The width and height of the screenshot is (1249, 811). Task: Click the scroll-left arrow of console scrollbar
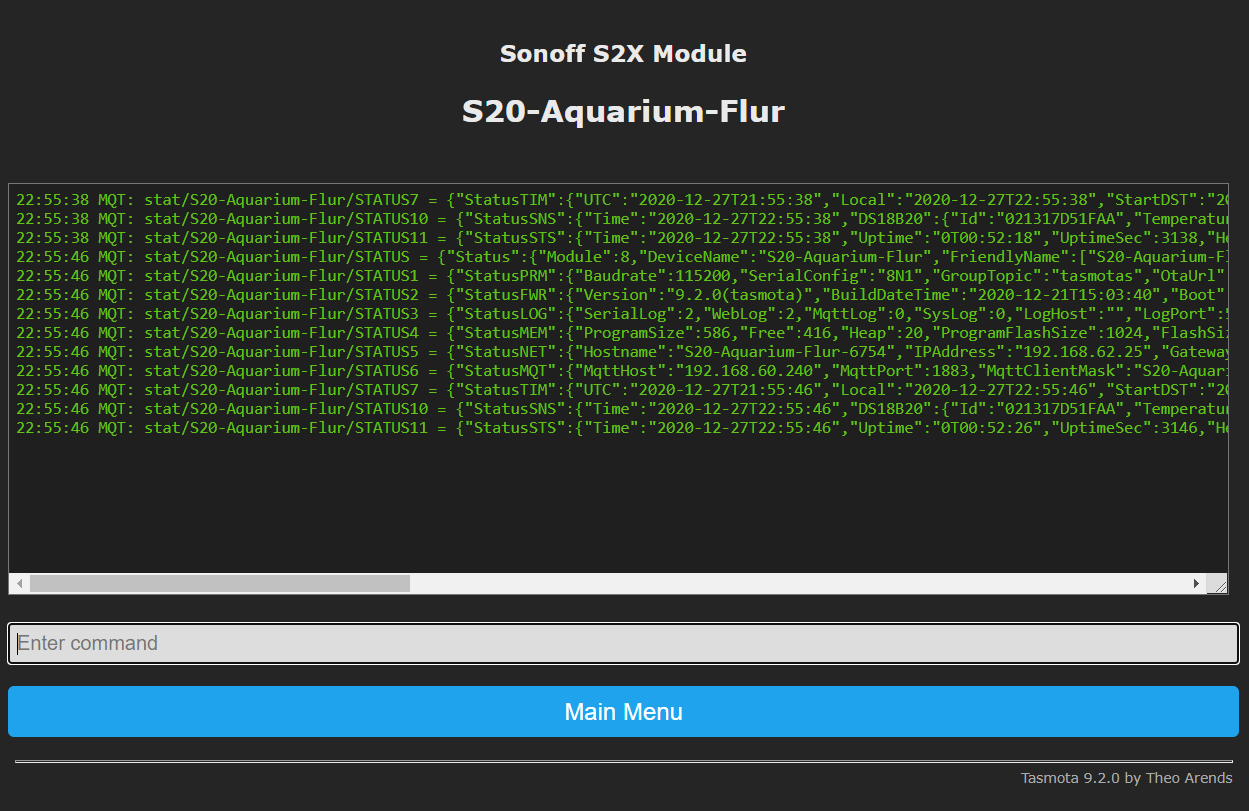tap(19, 583)
